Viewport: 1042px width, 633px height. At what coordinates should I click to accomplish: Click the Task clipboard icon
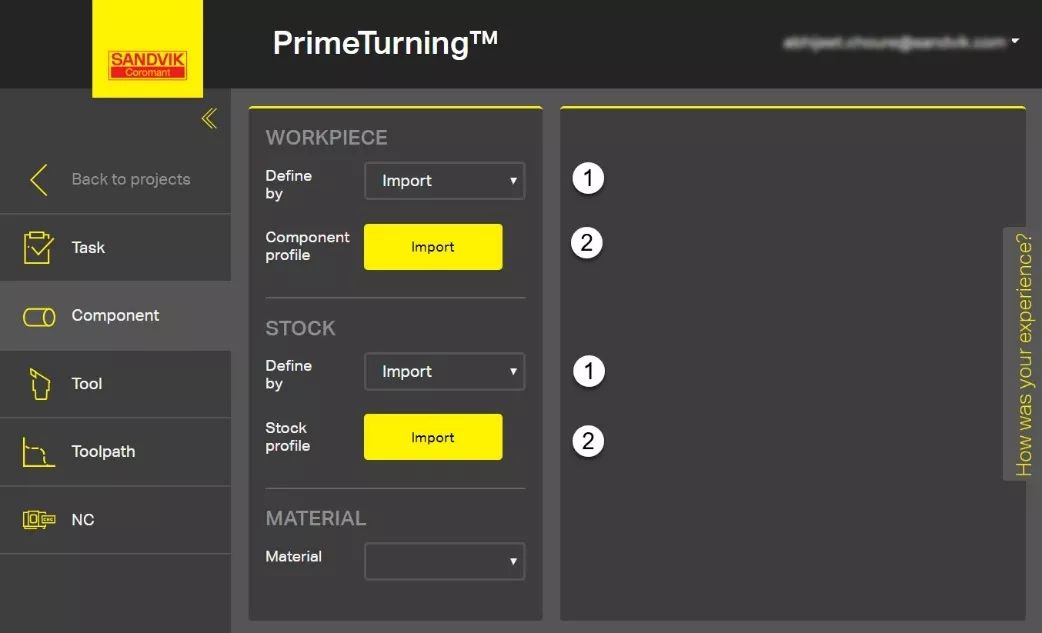(38, 248)
